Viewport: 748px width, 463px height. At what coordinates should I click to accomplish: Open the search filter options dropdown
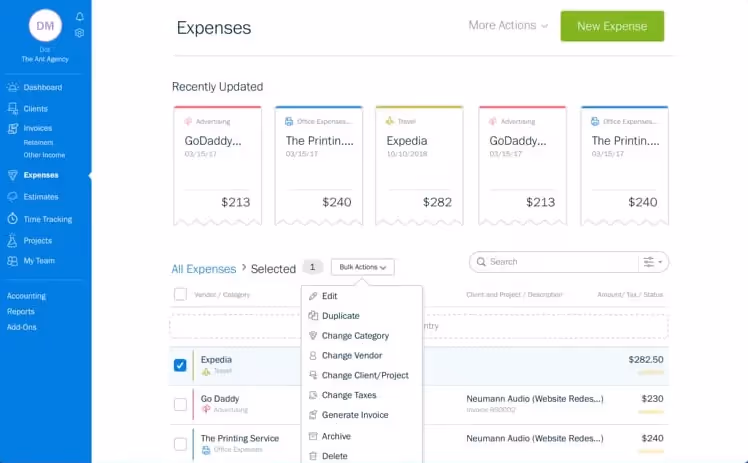[653, 262]
